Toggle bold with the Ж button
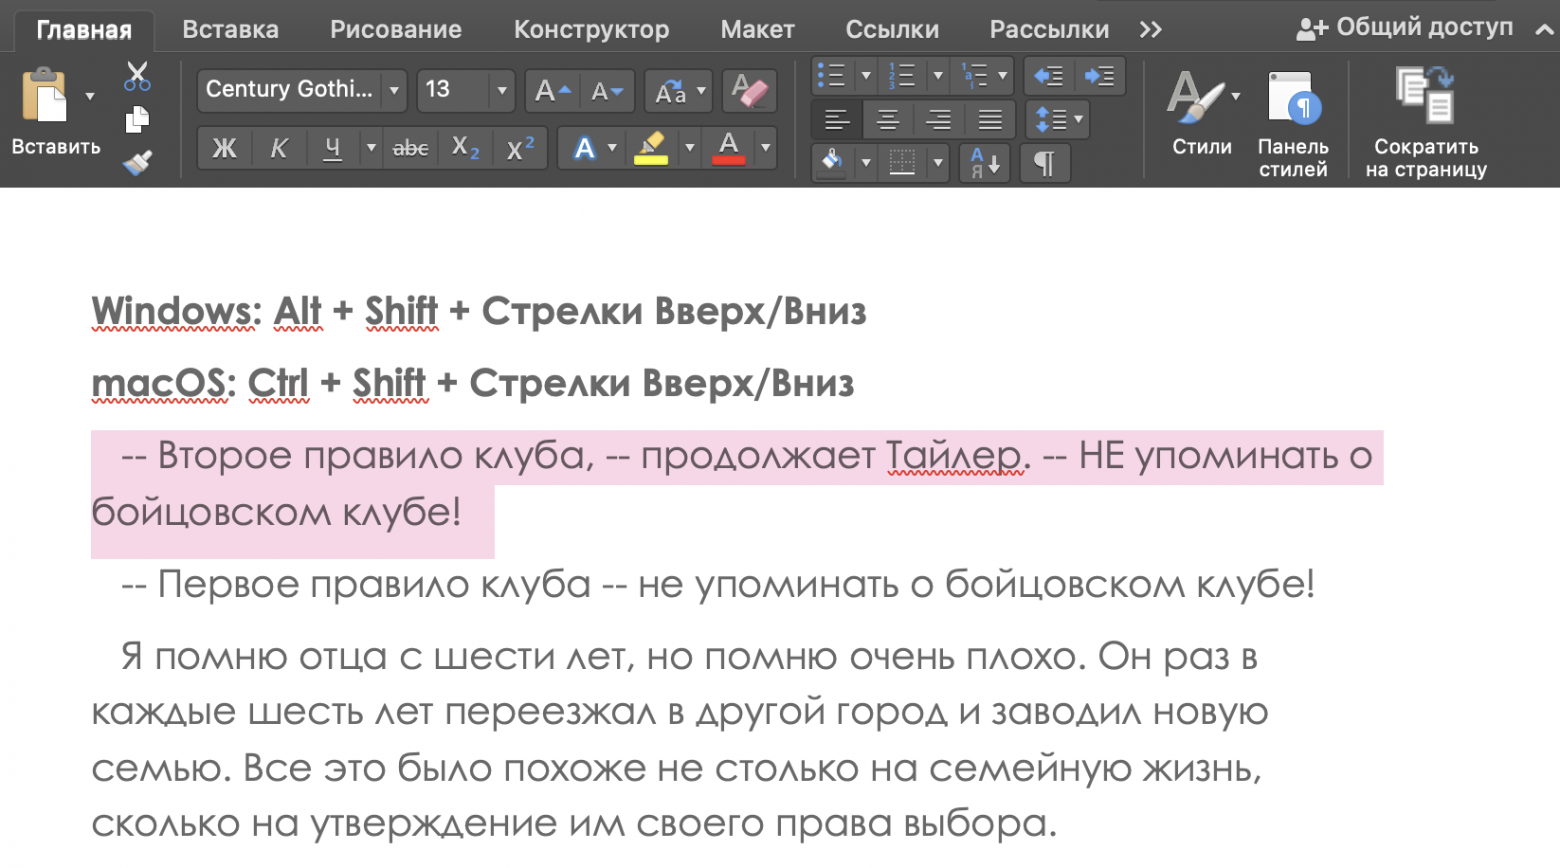 click(x=224, y=148)
